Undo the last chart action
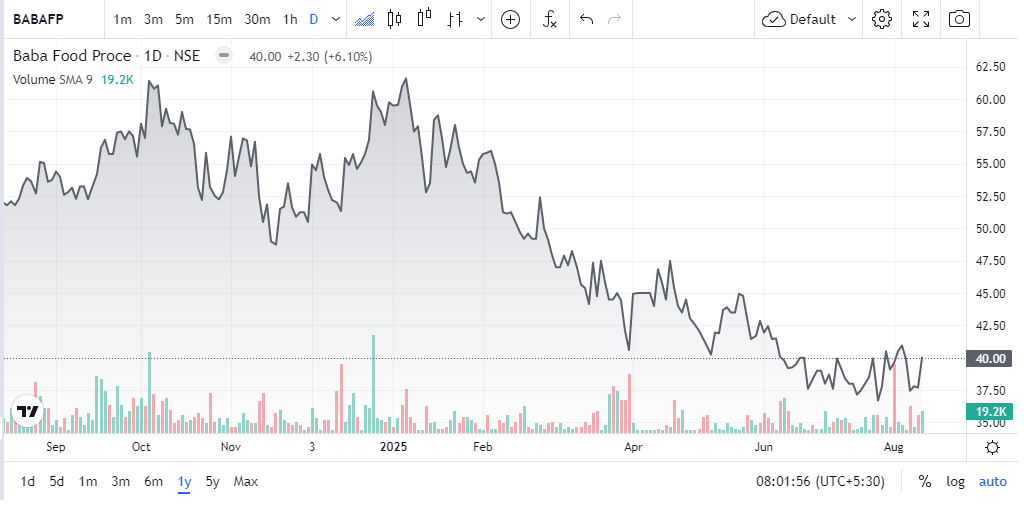1024x507 pixels. click(586, 19)
